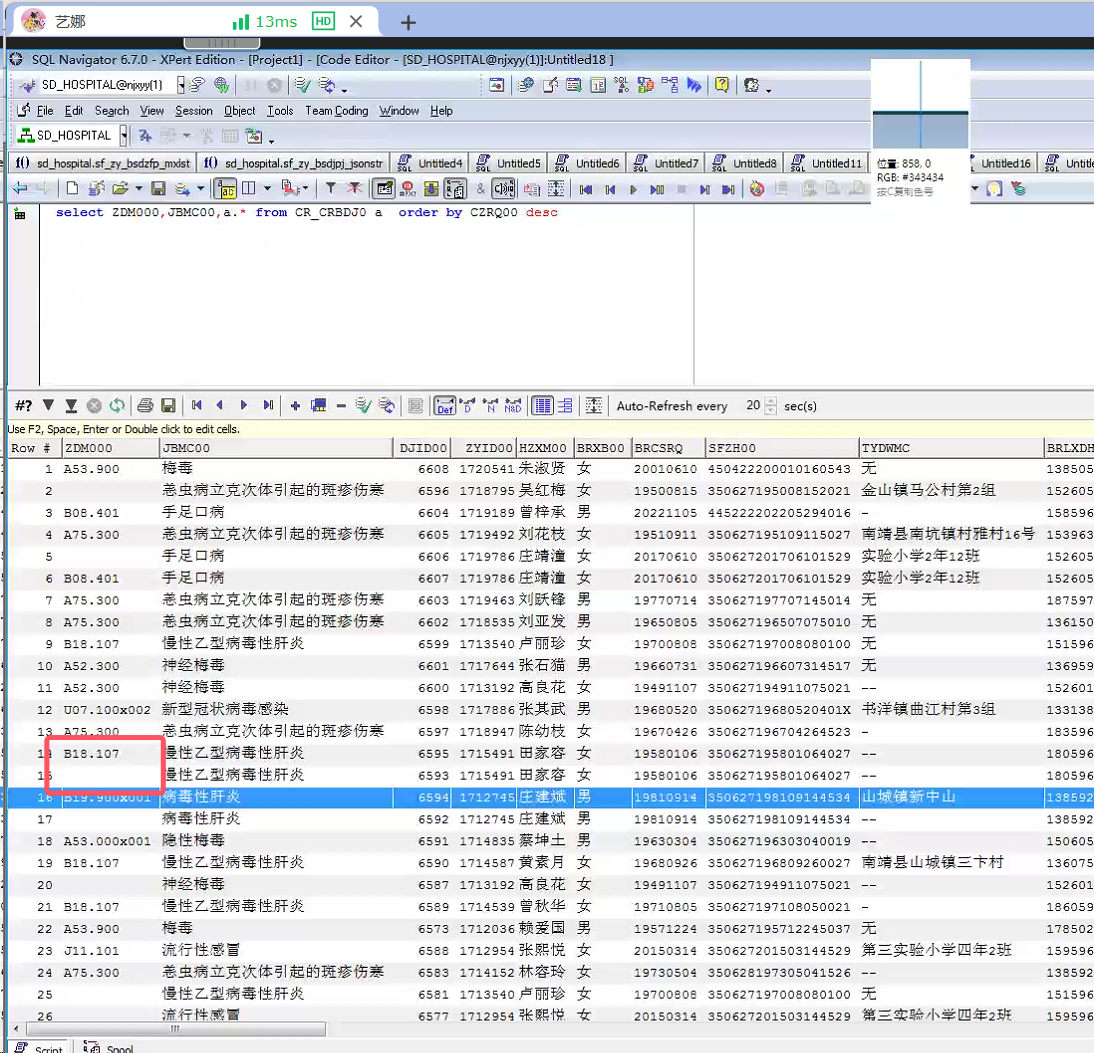The height and width of the screenshot is (1053, 1094).
Task: Click the green refresh icon in results toolbar
Action: point(117,405)
